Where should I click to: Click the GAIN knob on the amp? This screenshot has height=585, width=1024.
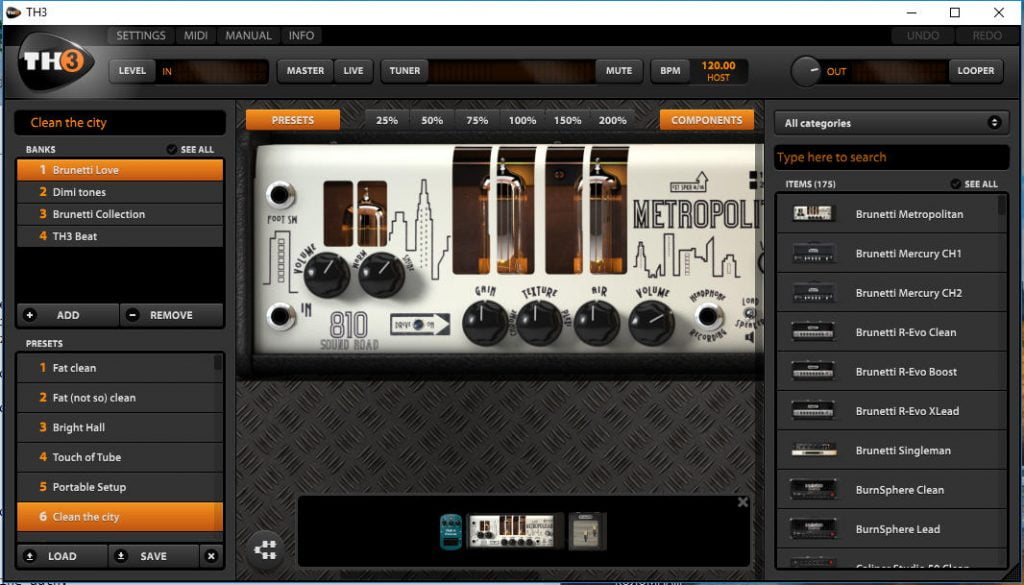(484, 323)
